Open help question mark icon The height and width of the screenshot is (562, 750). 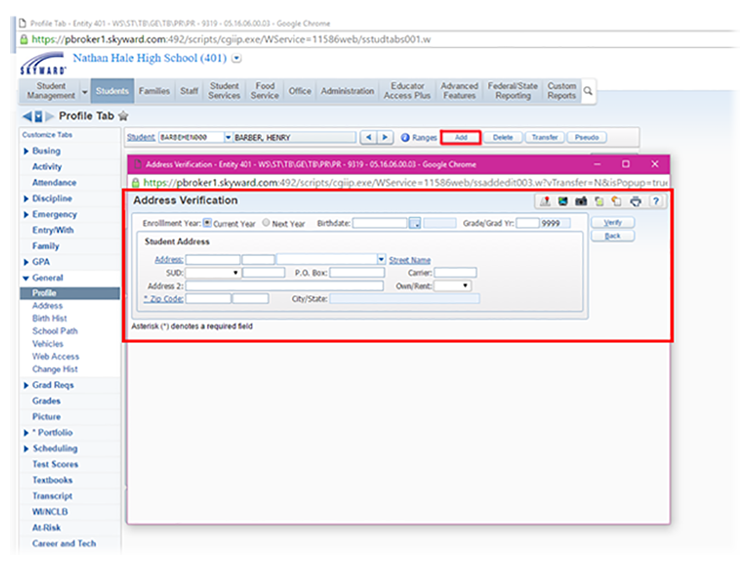pos(655,201)
